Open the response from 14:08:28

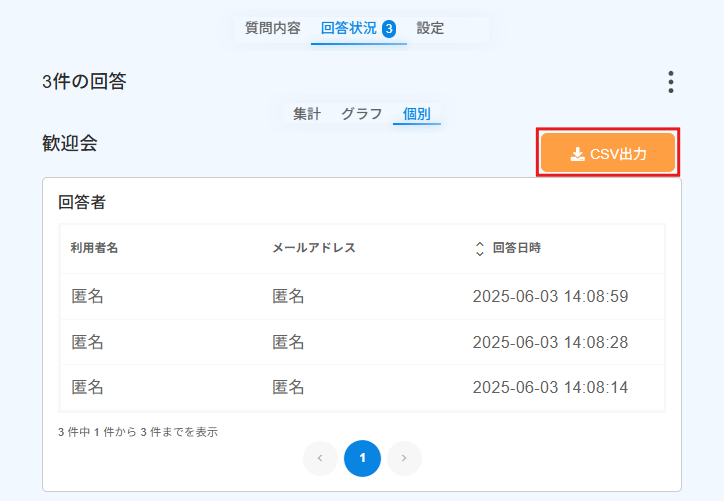pyautogui.click(x=362, y=342)
